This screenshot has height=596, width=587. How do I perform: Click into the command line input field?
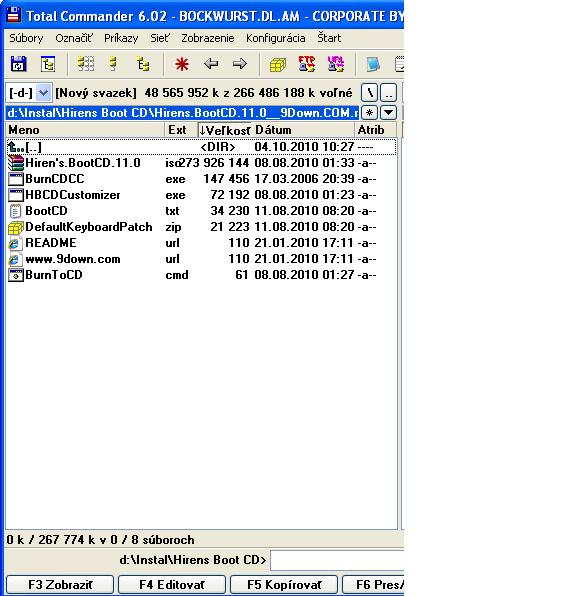point(337,560)
